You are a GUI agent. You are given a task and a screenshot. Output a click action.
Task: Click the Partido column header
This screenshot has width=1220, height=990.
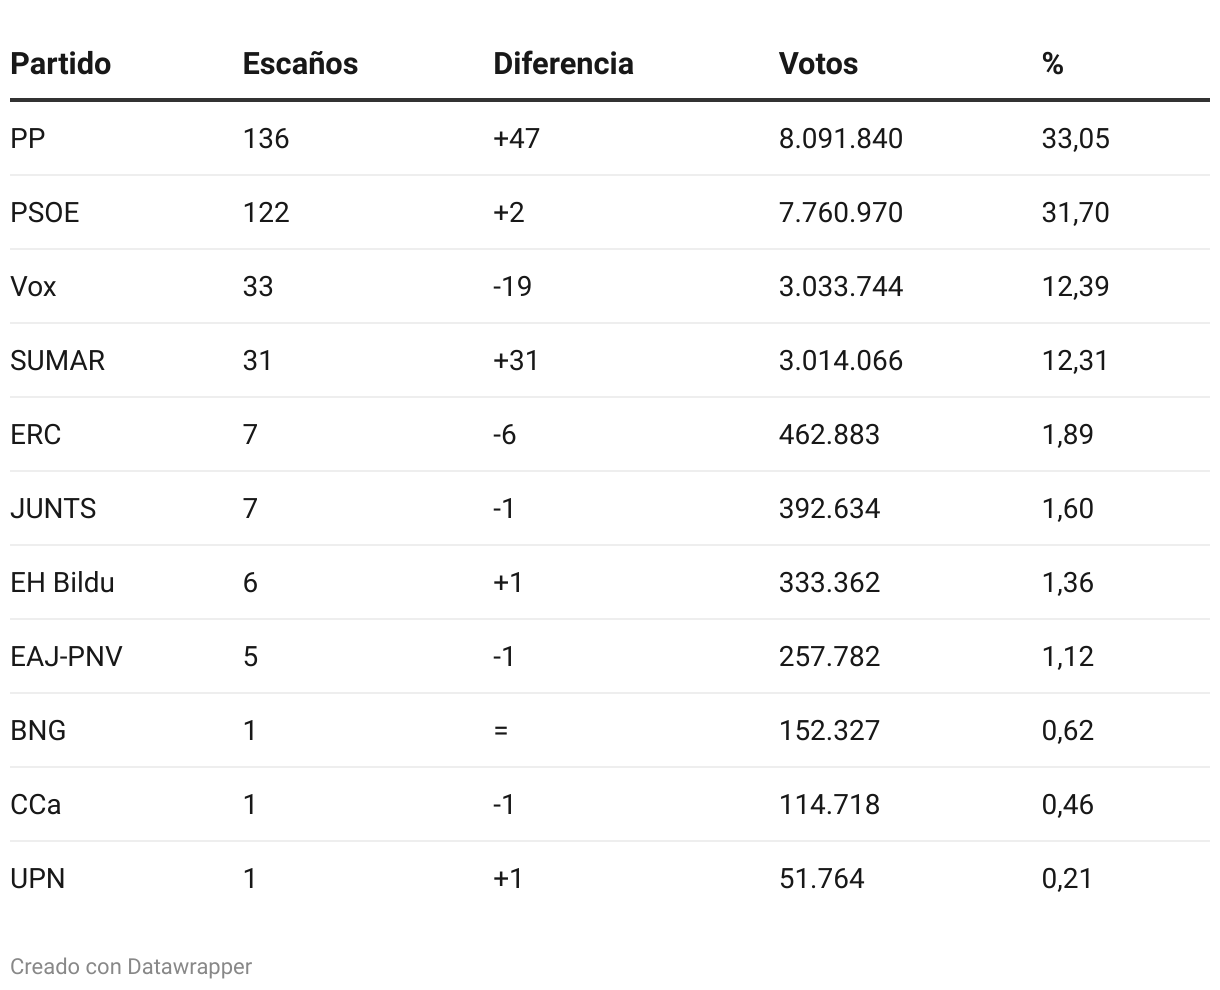pyautogui.click(x=60, y=64)
